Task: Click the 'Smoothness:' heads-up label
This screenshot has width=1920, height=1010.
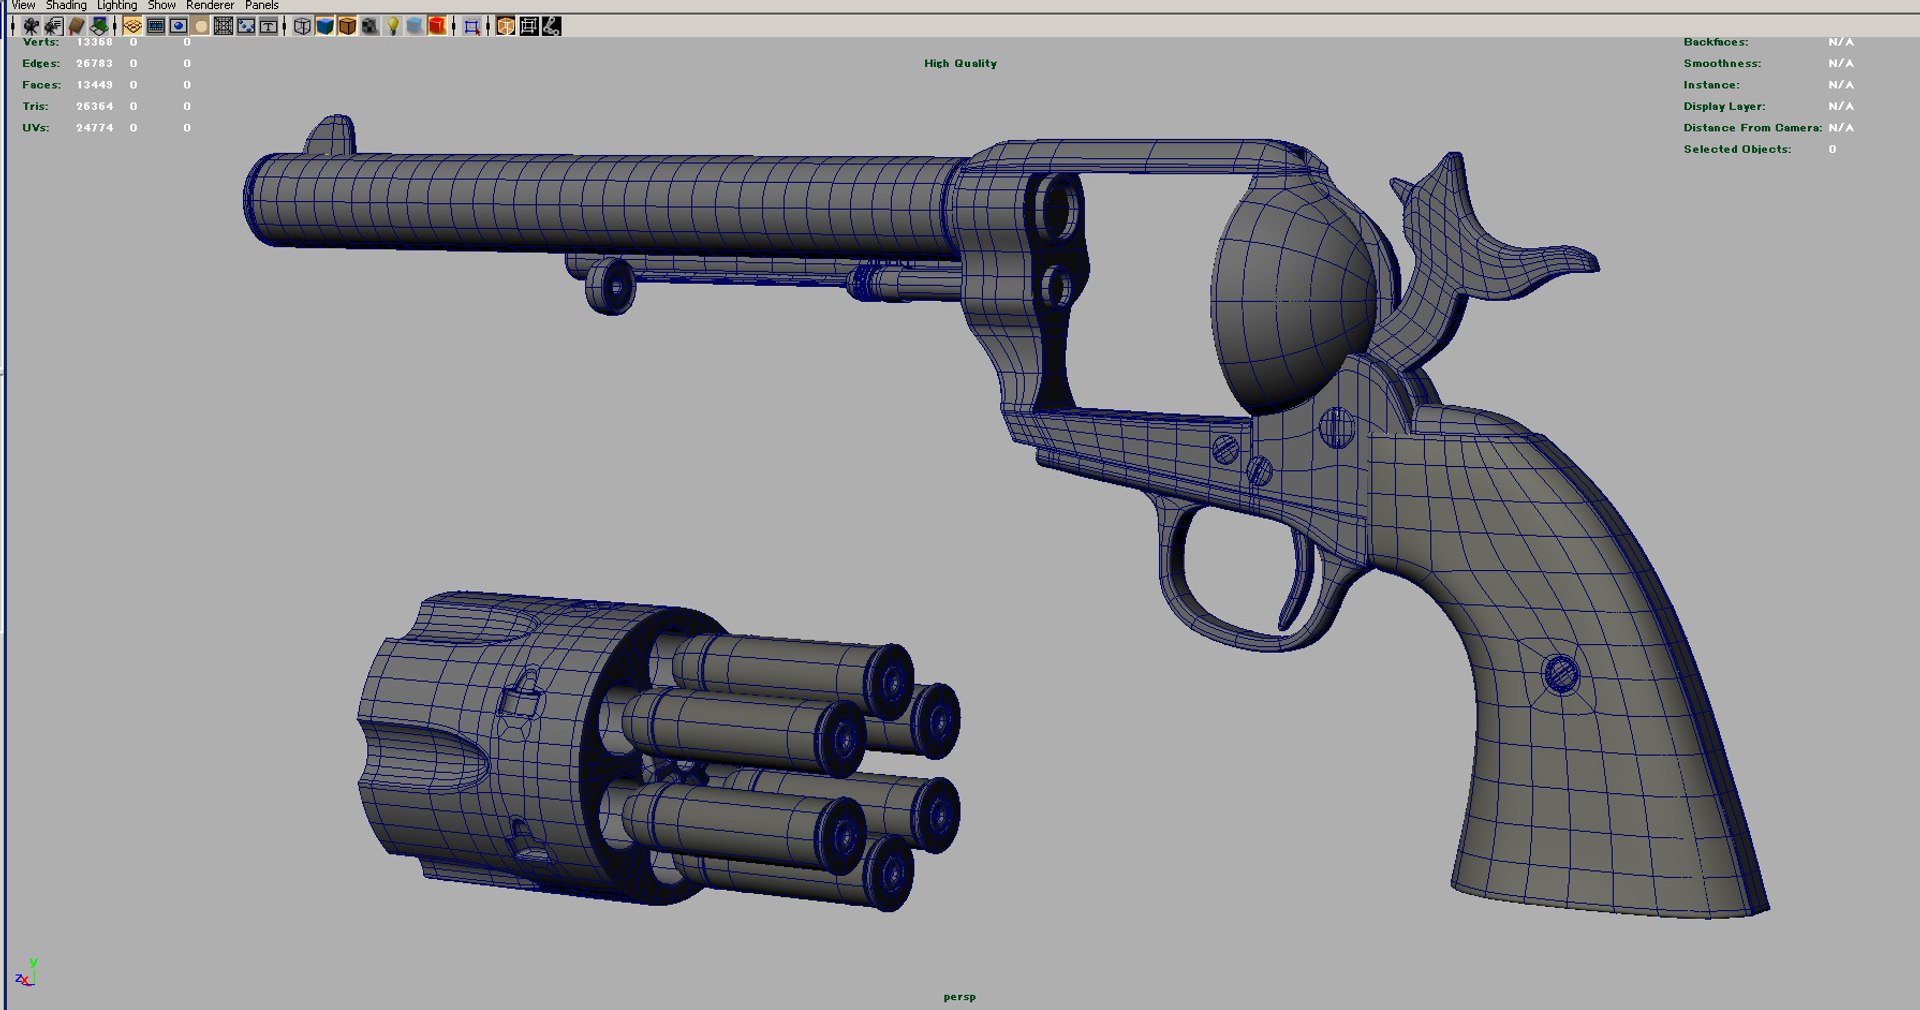Action: click(x=1722, y=63)
